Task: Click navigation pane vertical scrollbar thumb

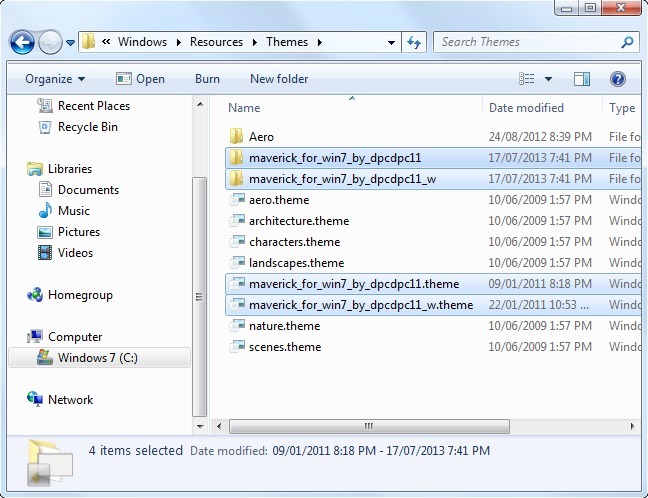Action: (200, 297)
